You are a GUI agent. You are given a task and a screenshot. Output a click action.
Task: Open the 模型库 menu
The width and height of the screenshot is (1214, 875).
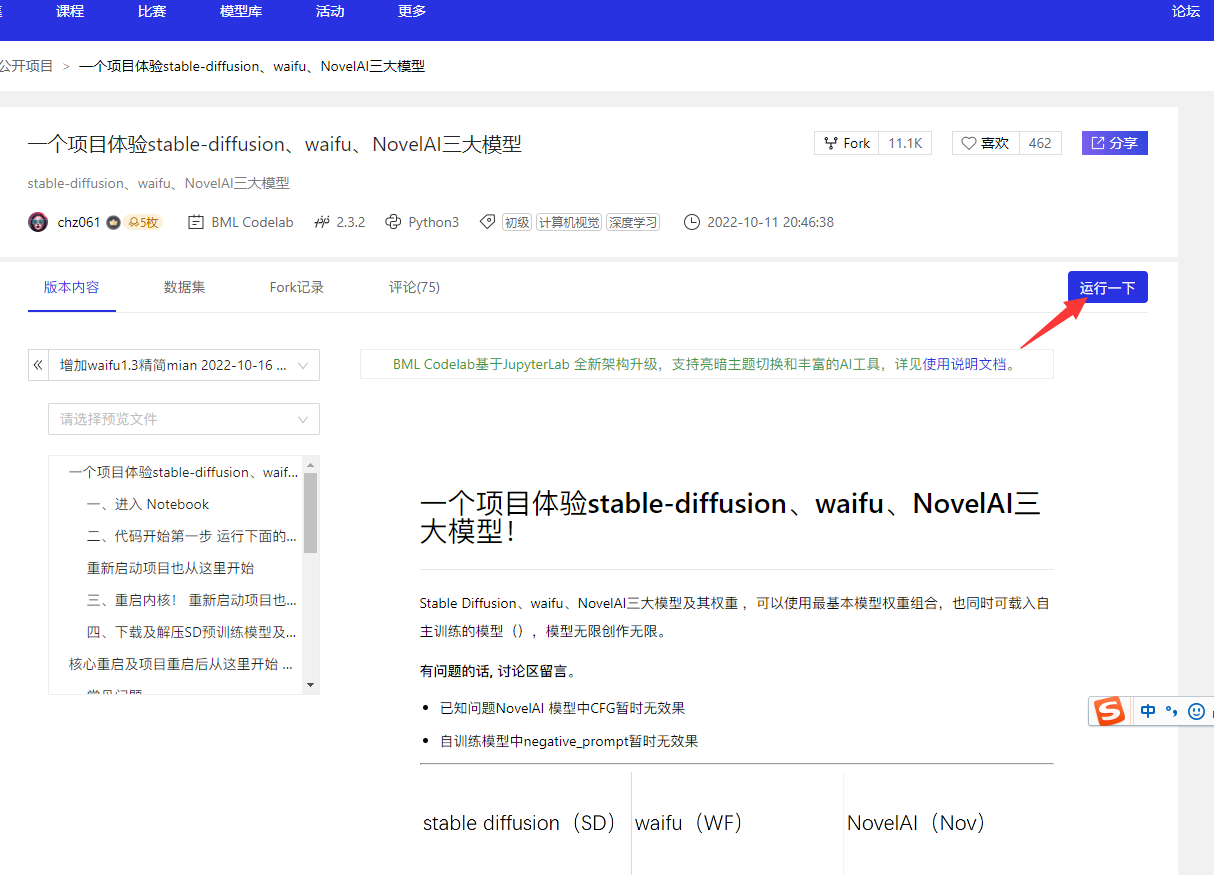coord(241,11)
